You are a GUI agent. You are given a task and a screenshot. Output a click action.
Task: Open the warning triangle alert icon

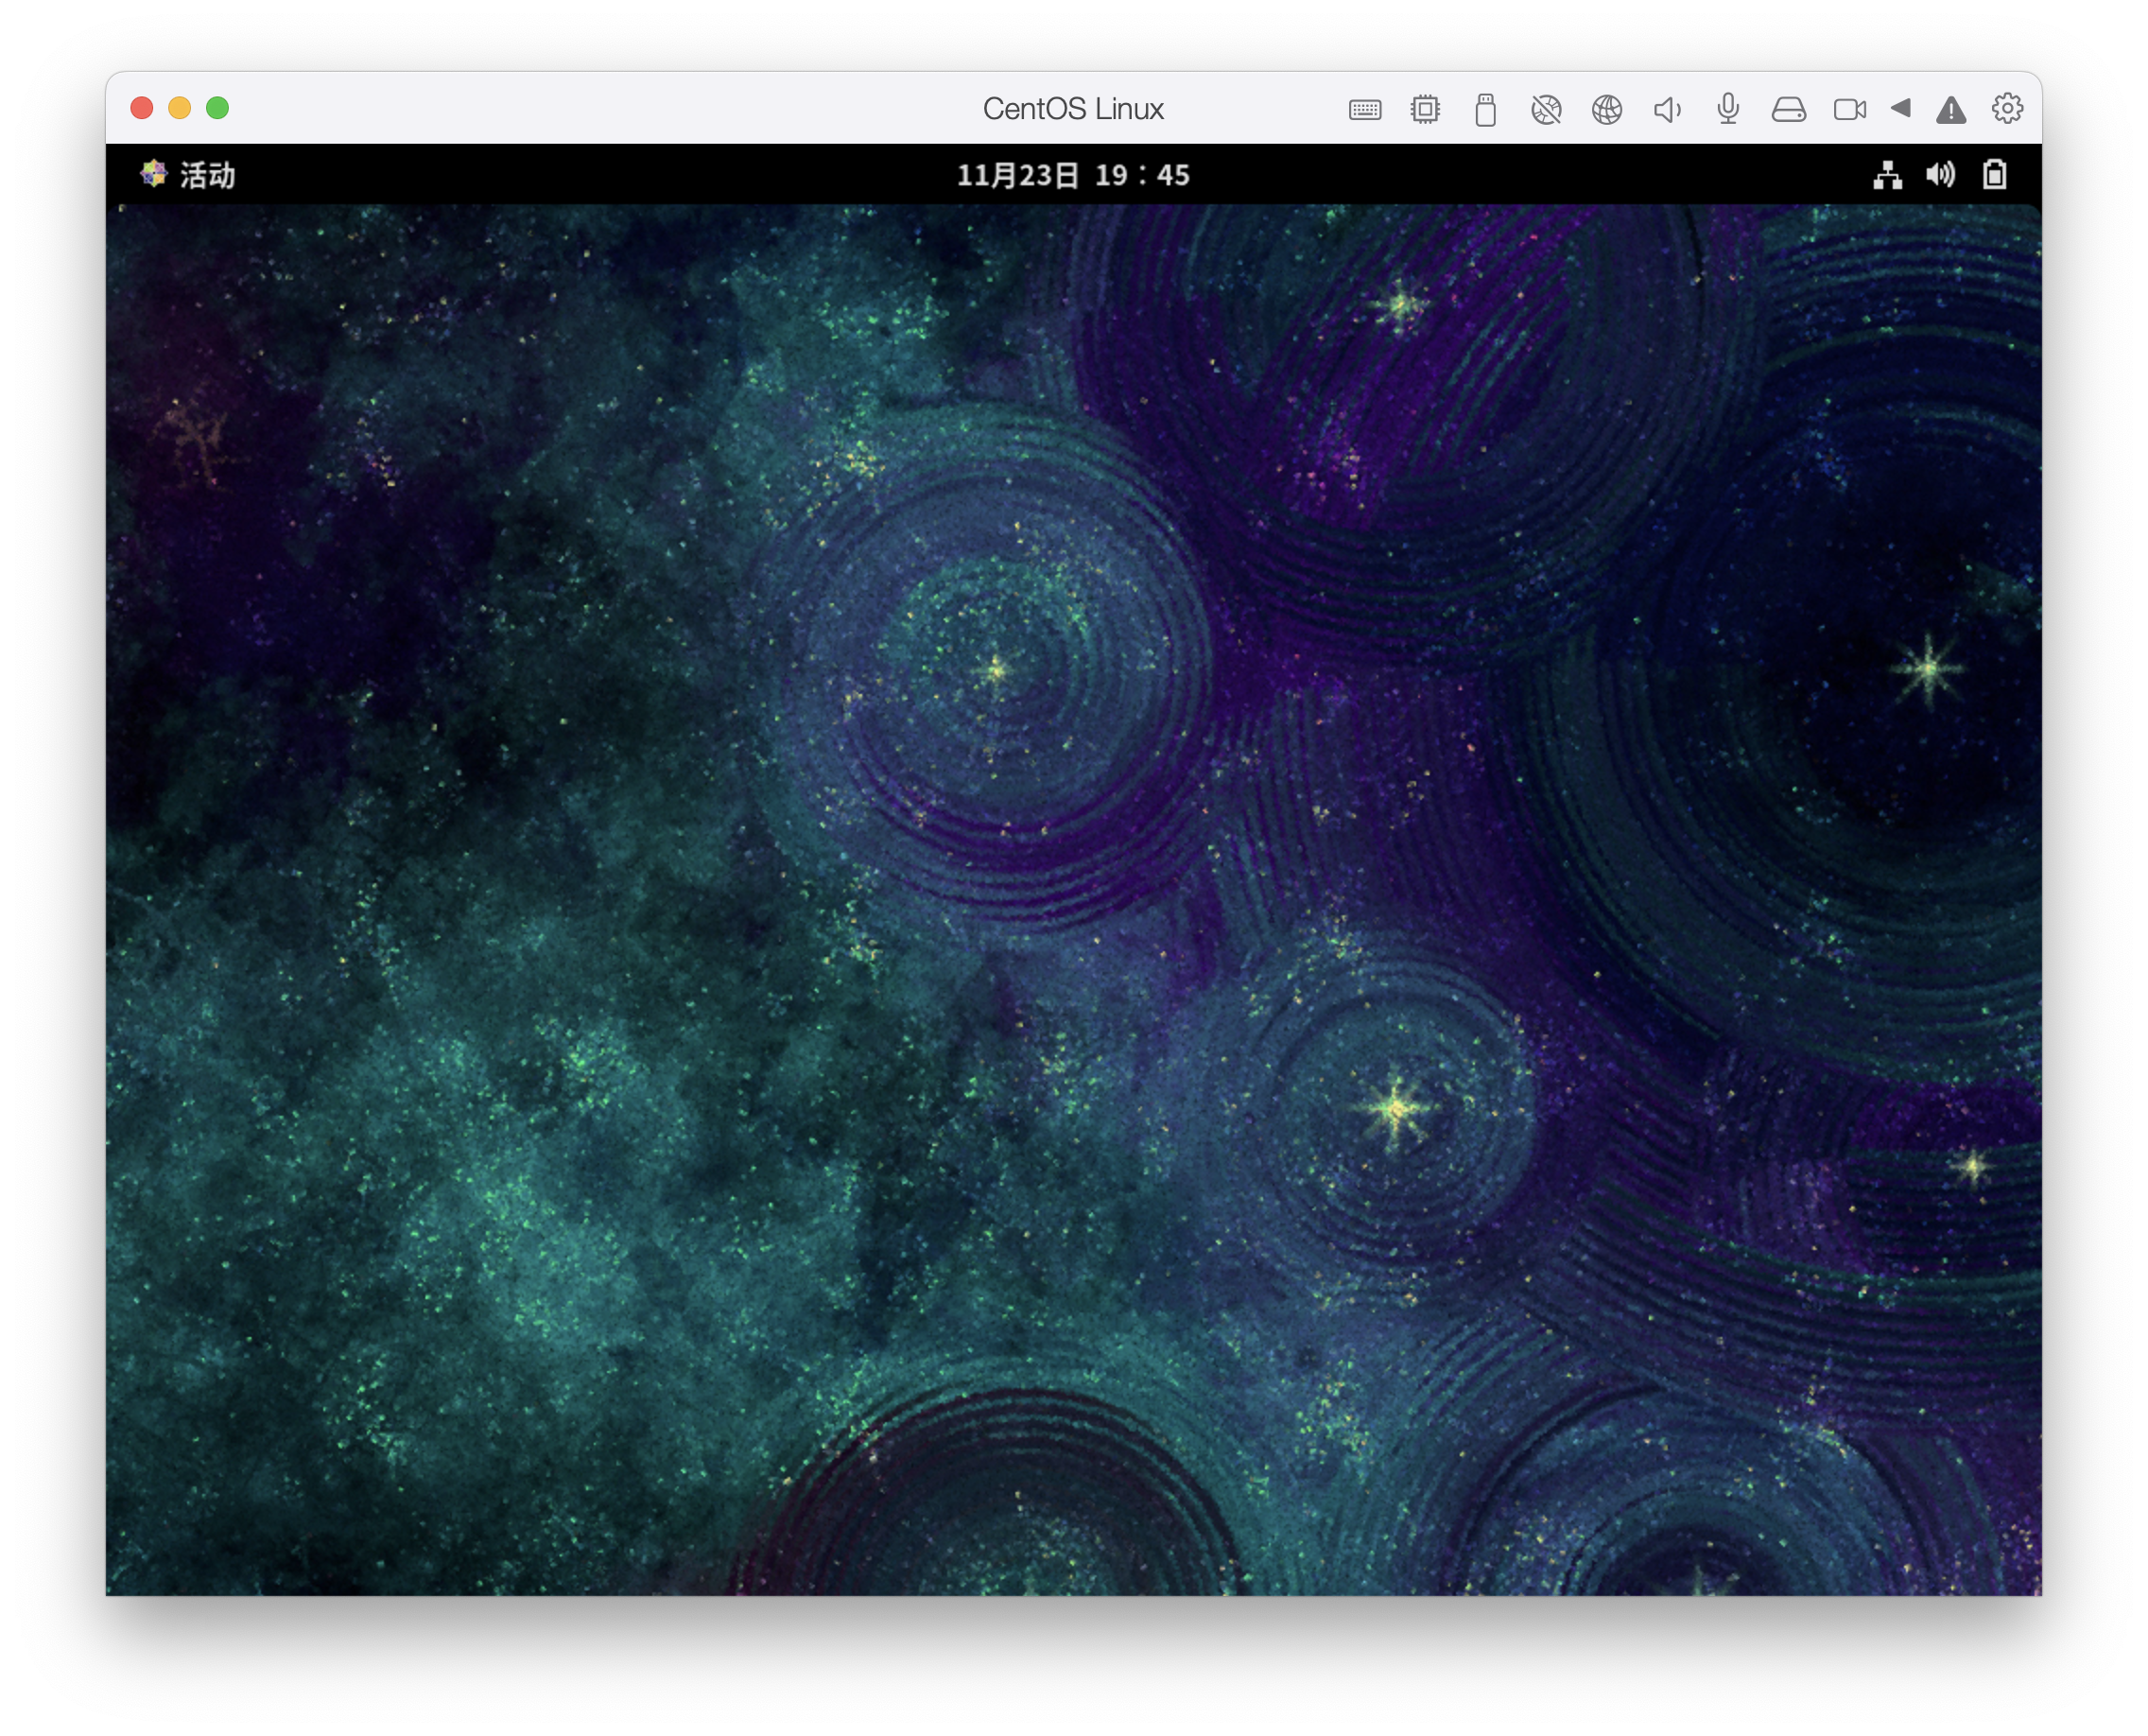coord(1951,110)
